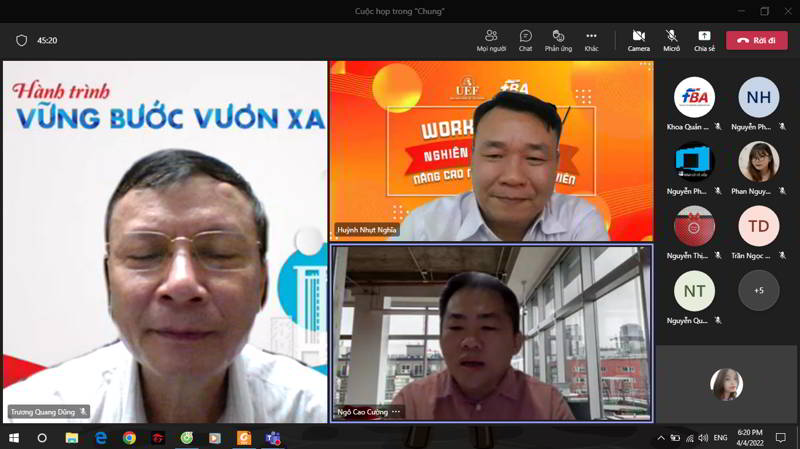Click Huỳnh Nhựt Nghĩa name label

pyautogui.click(x=366, y=230)
